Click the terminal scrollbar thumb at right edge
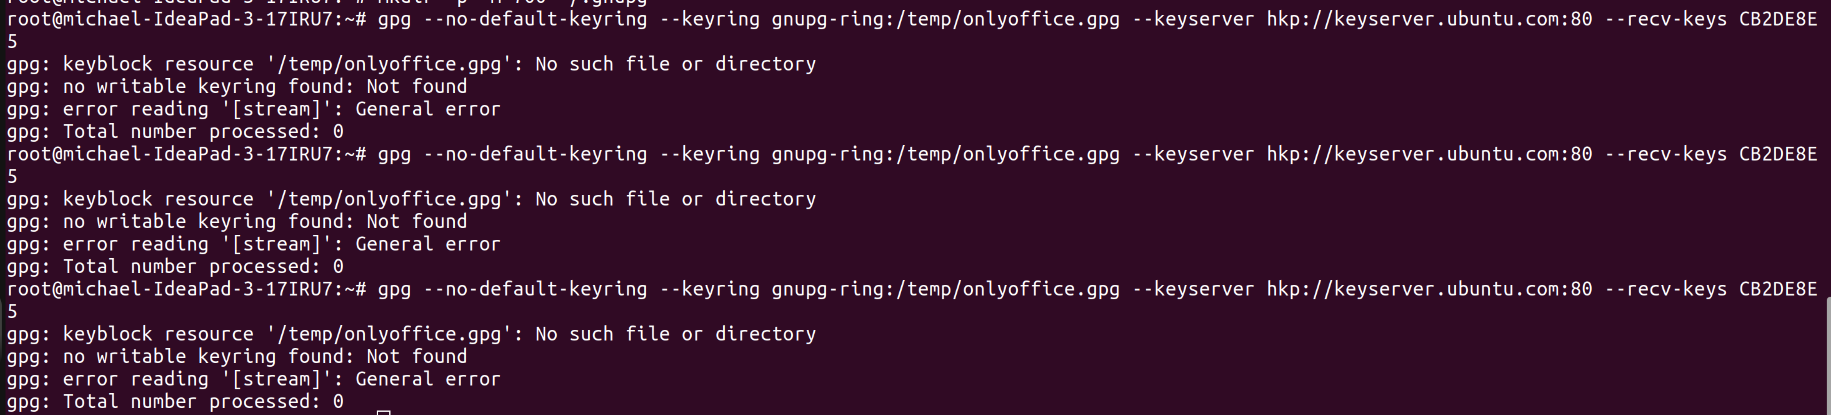Viewport: 1831px width, 415px height. (x=1827, y=355)
